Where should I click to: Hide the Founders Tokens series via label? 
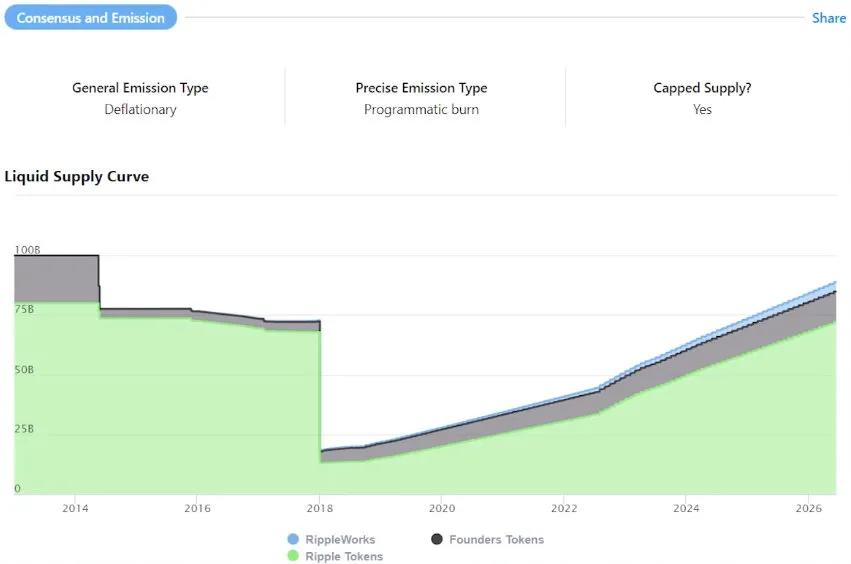496,540
